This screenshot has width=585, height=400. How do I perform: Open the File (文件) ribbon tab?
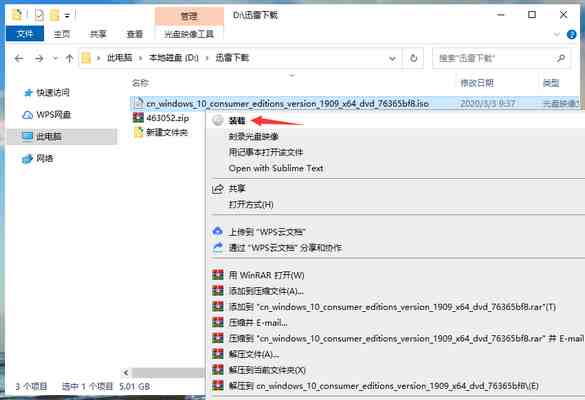[x=25, y=34]
